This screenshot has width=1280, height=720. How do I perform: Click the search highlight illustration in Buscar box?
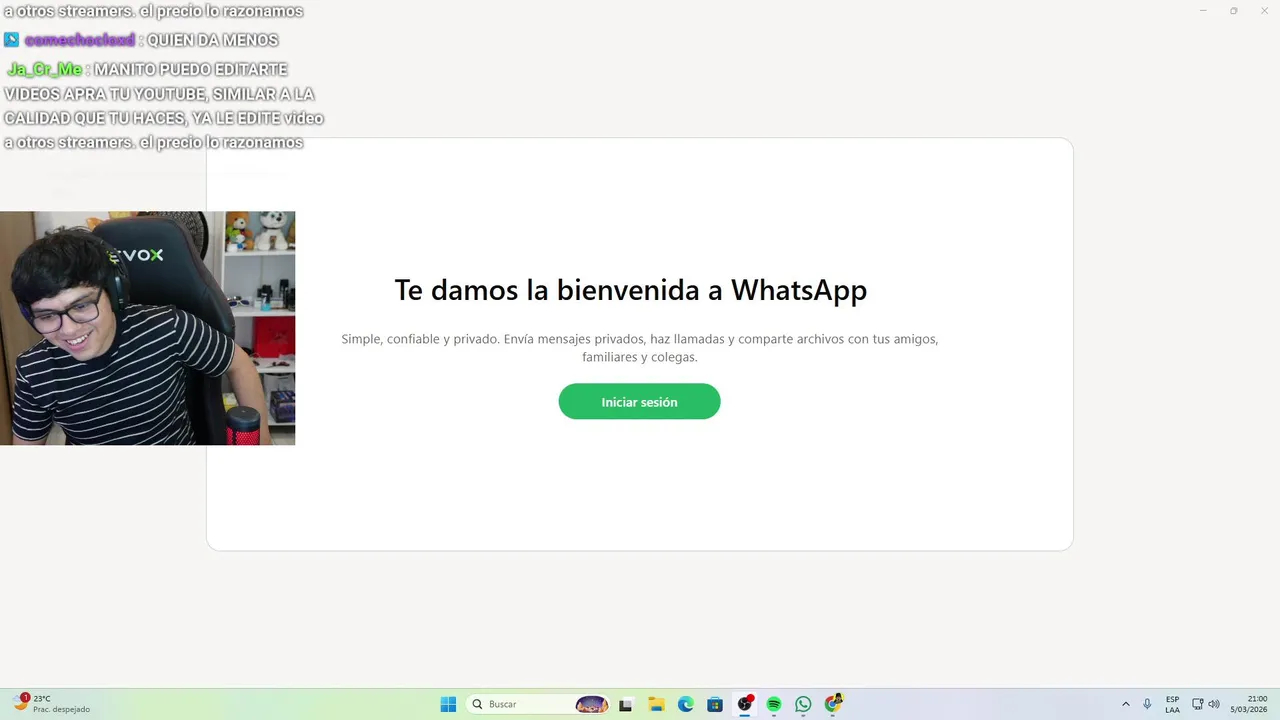pyautogui.click(x=592, y=704)
